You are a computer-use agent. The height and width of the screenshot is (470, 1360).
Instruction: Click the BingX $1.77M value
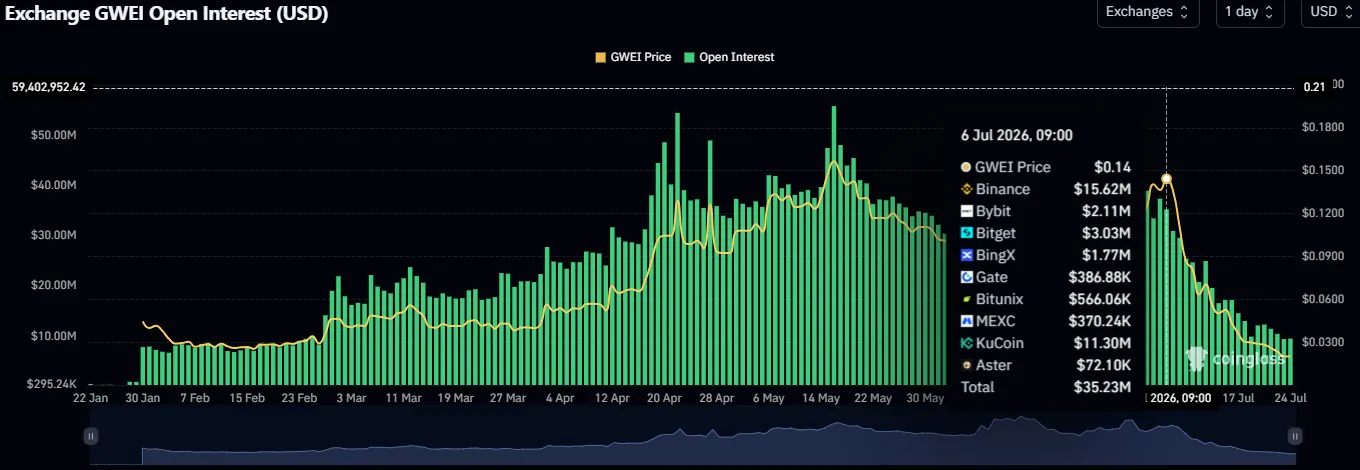(1109, 255)
